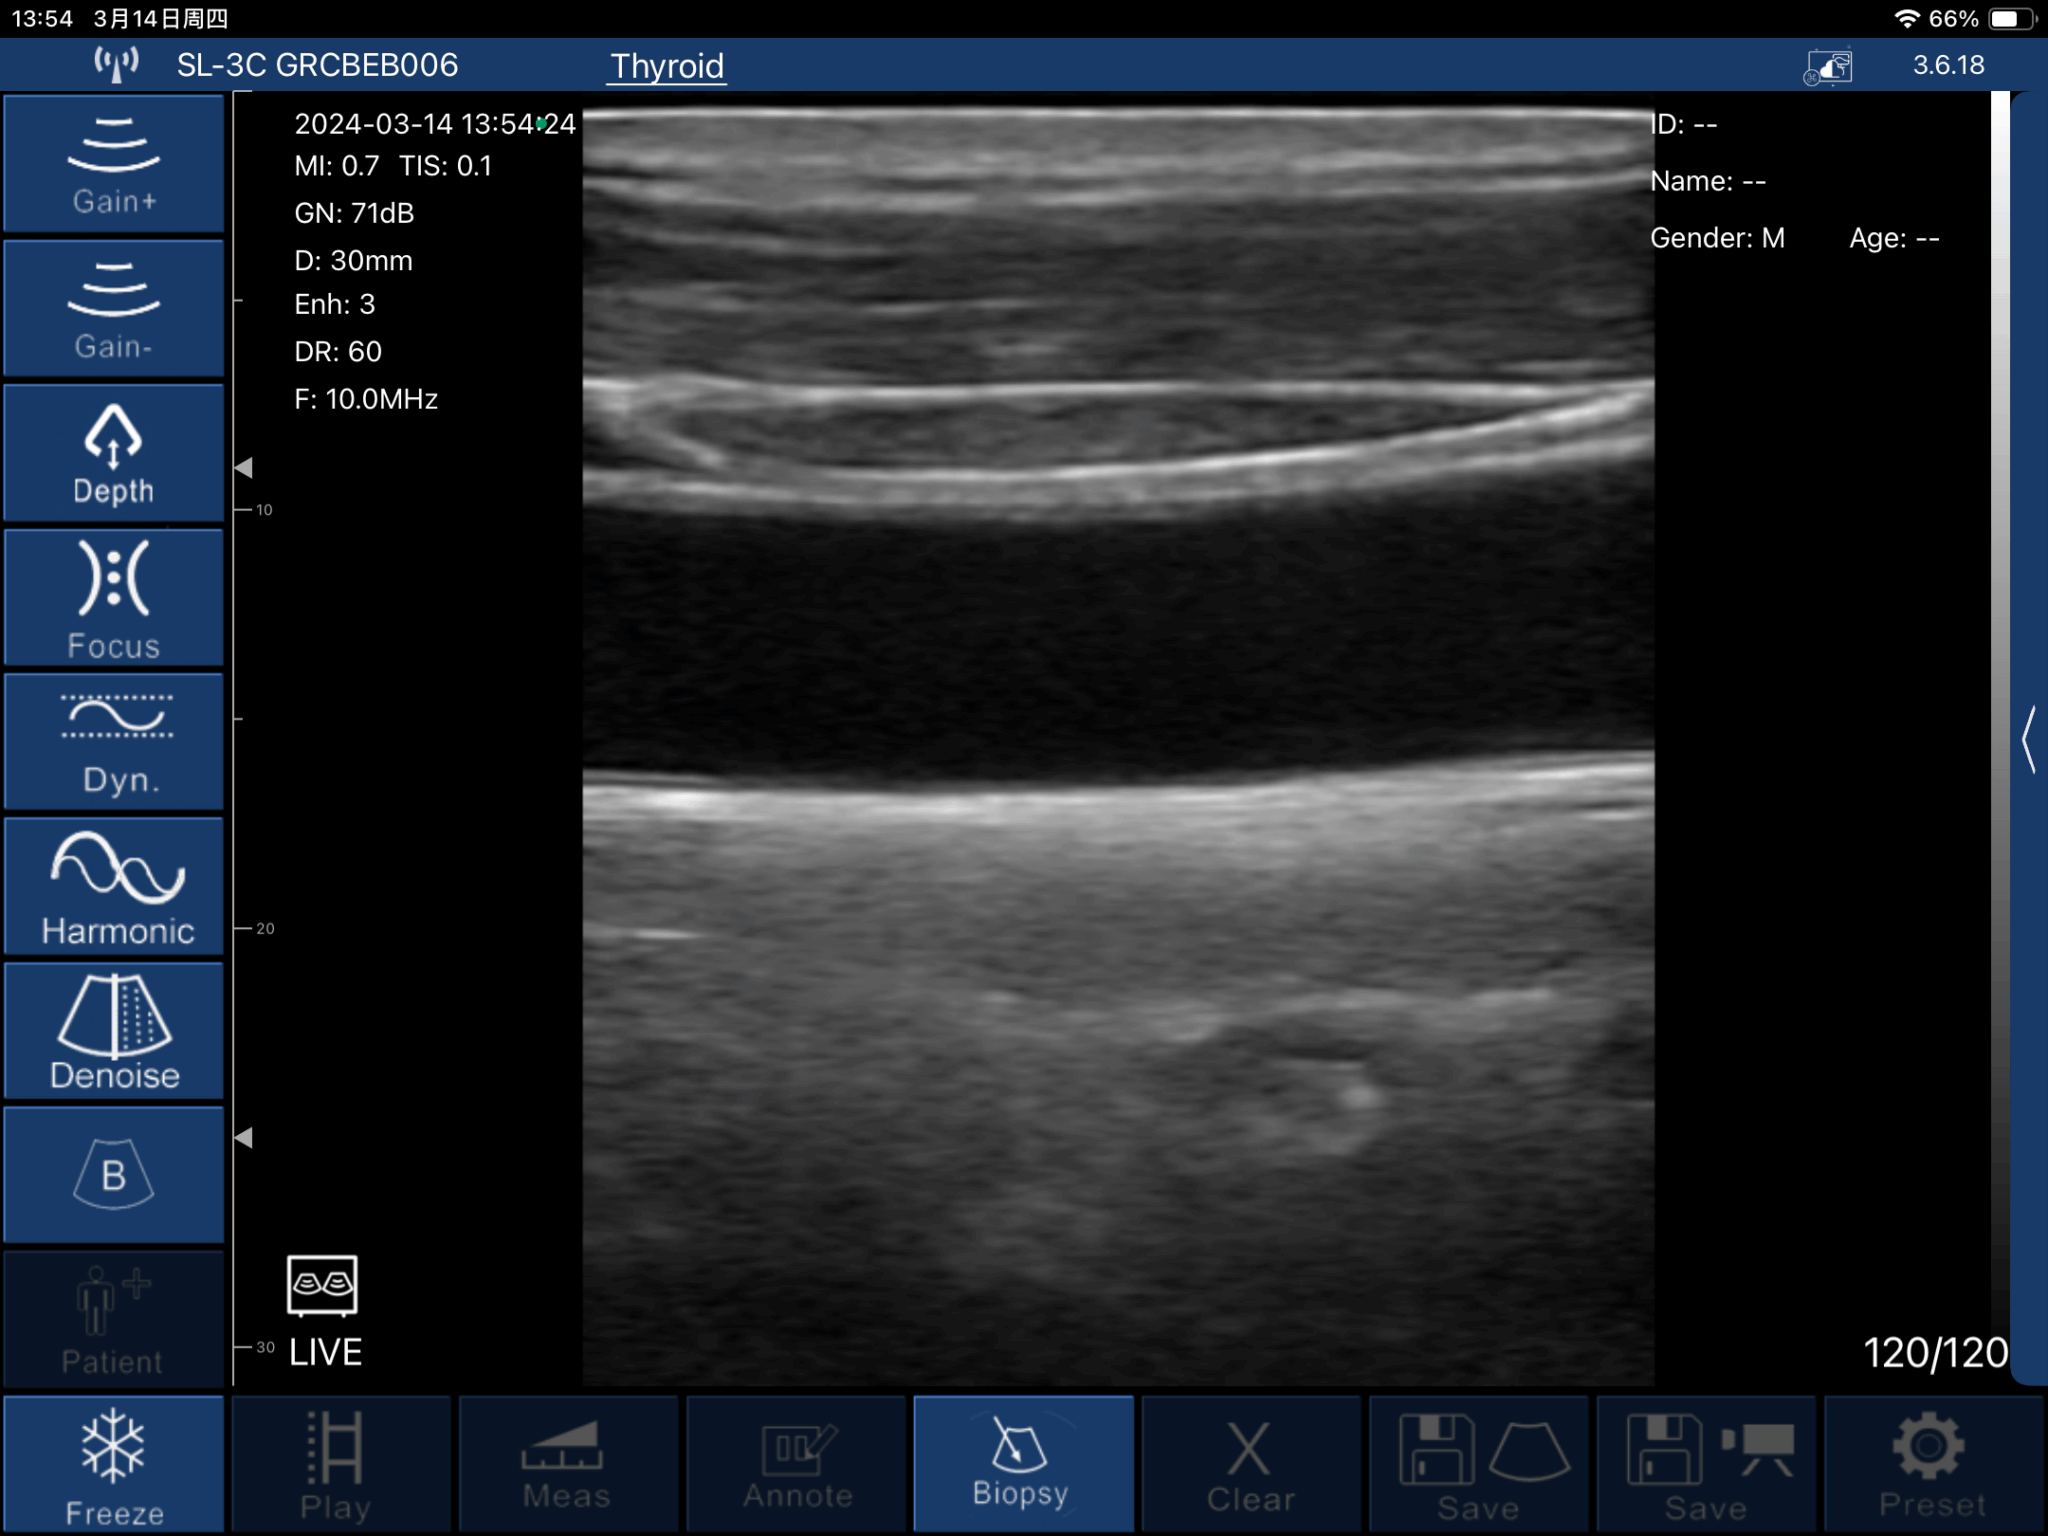Toggle the Freeze function
Image resolution: width=2048 pixels, height=1536 pixels.
click(x=113, y=1463)
